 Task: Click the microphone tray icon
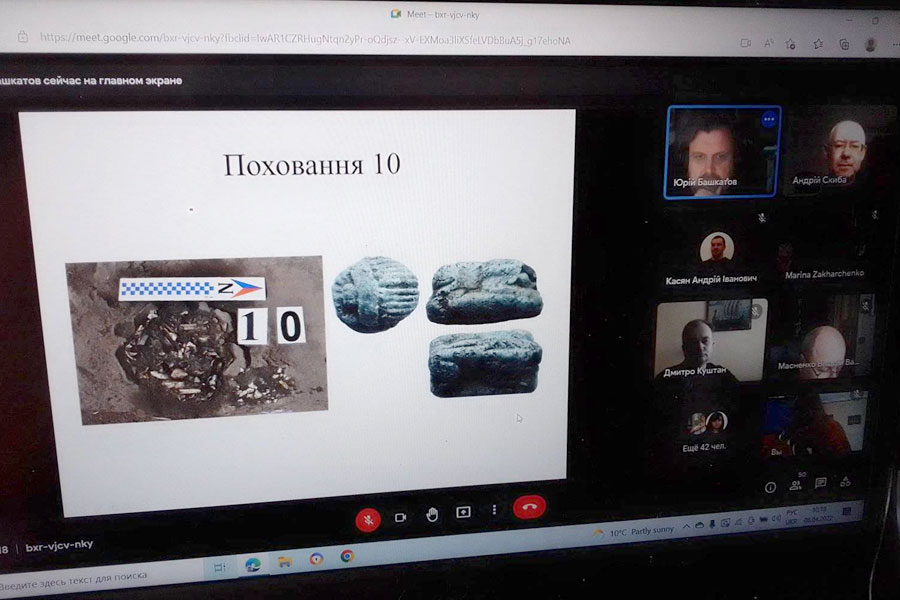(712, 524)
